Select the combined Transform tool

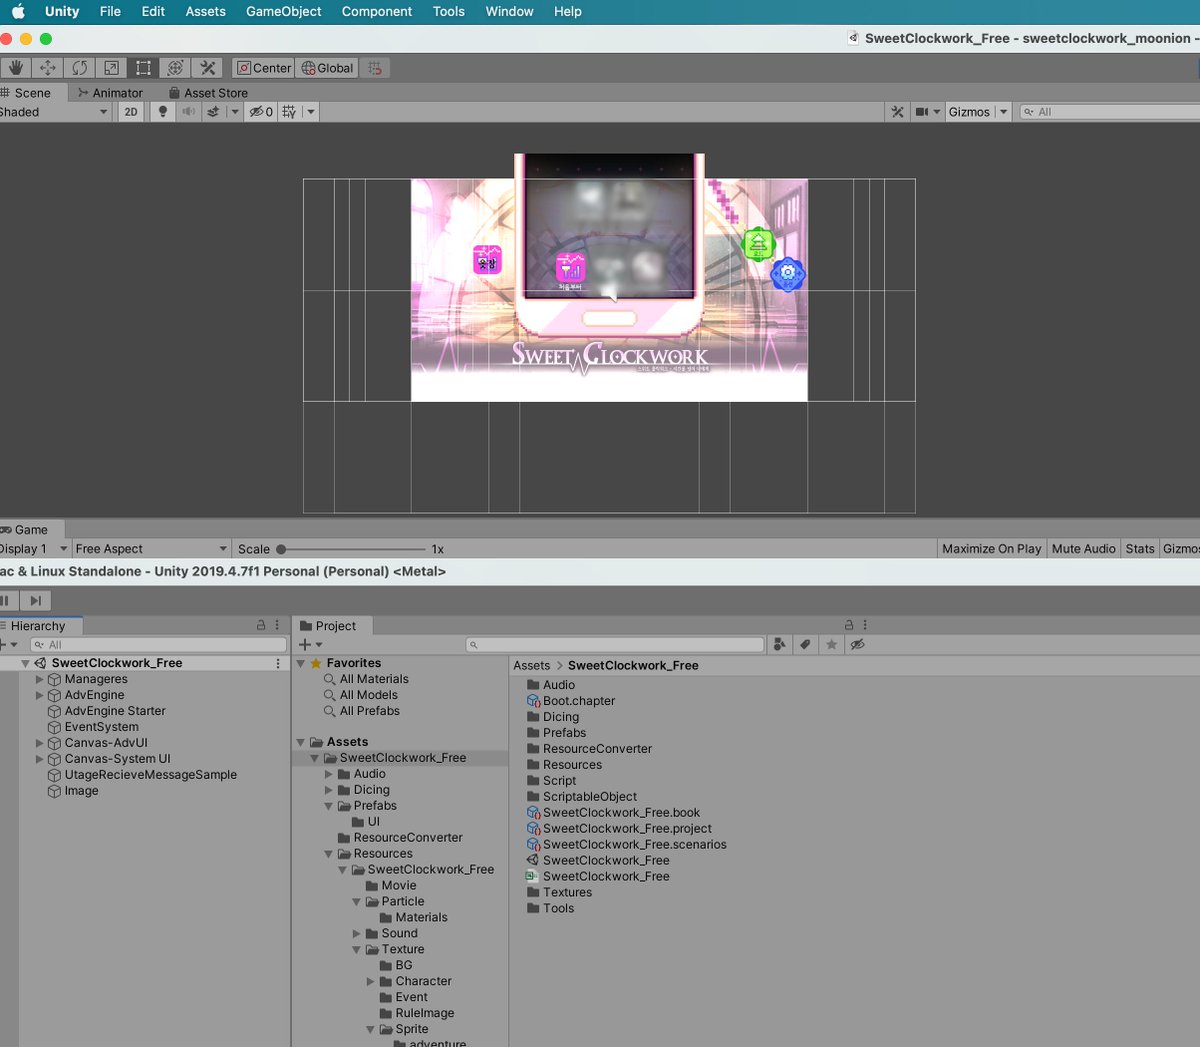[x=175, y=68]
